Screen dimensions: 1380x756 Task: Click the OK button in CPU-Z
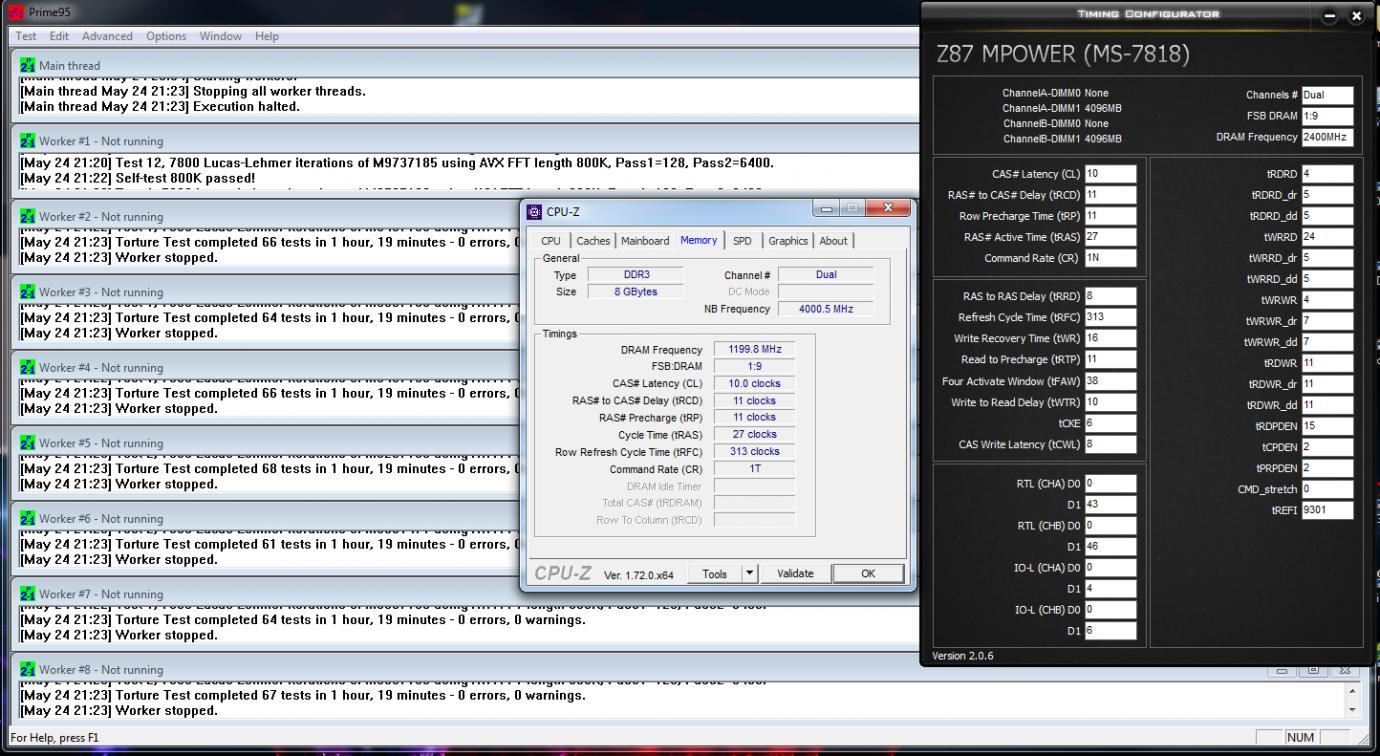tap(867, 574)
